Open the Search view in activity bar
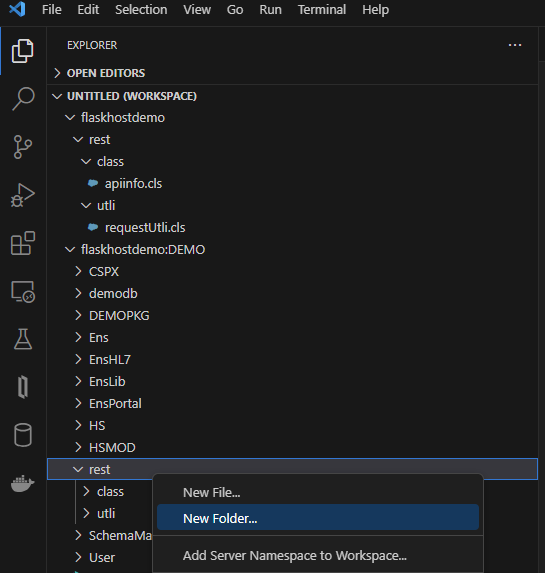The image size is (545, 573). (23, 98)
